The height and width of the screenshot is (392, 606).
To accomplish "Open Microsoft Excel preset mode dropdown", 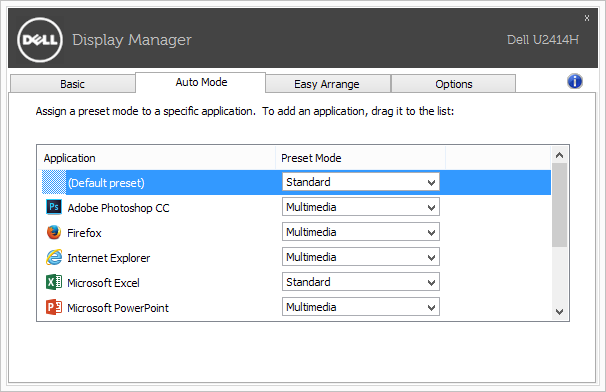I will pyautogui.click(x=361, y=282).
